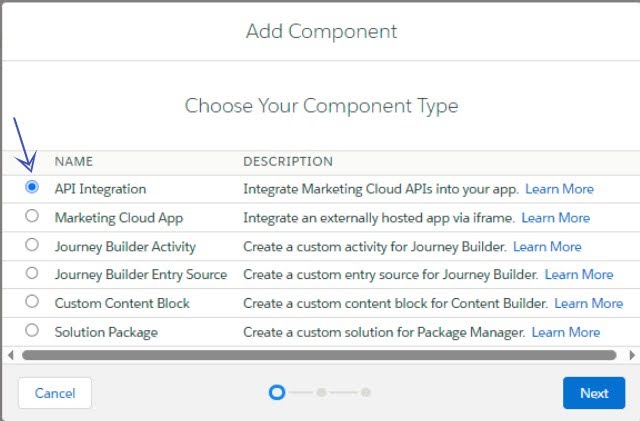Click the Next button
Screen dimensions: 640x421
coord(594,393)
